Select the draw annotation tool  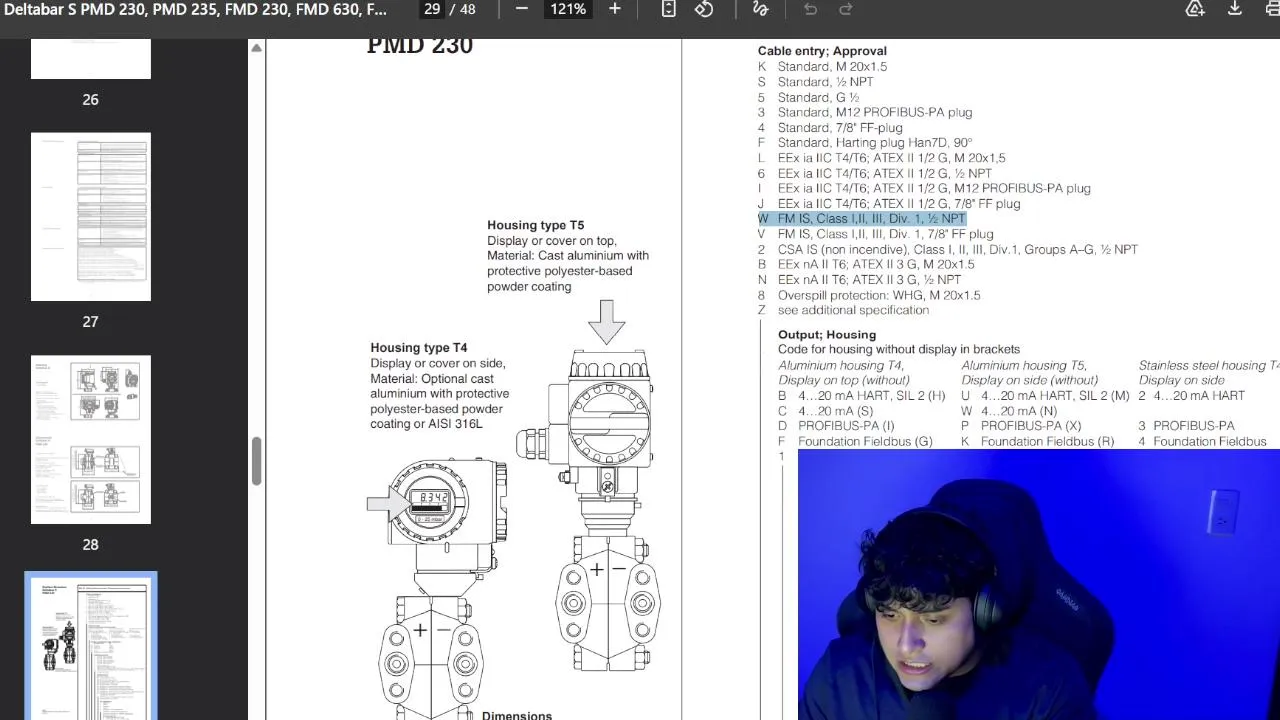click(x=760, y=9)
